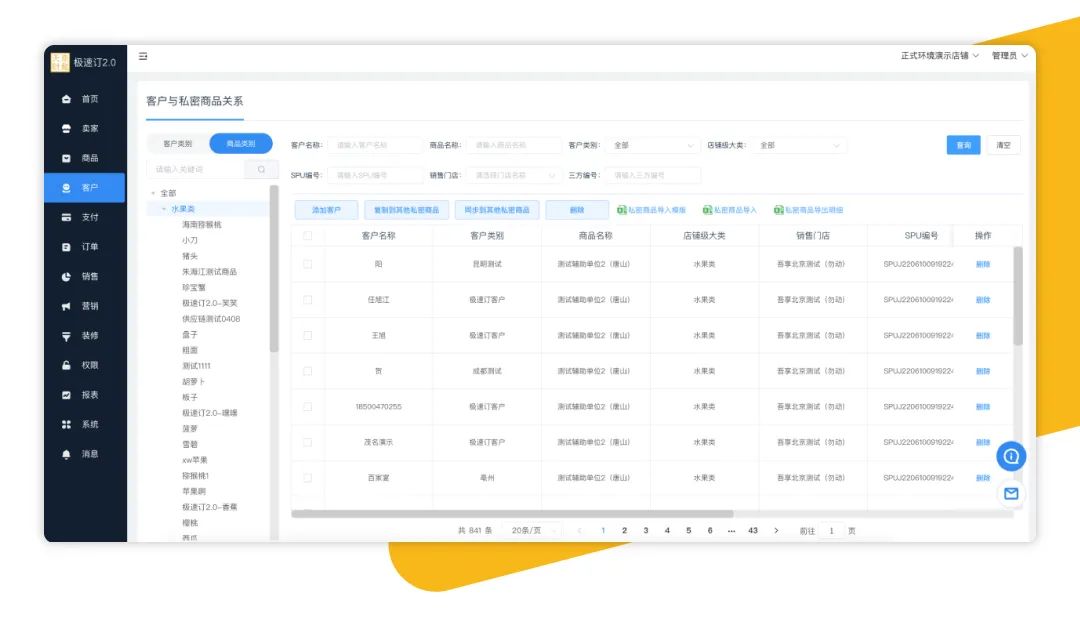Check the row for customer 贾
1080x621 pixels.
tap(307, 371)
